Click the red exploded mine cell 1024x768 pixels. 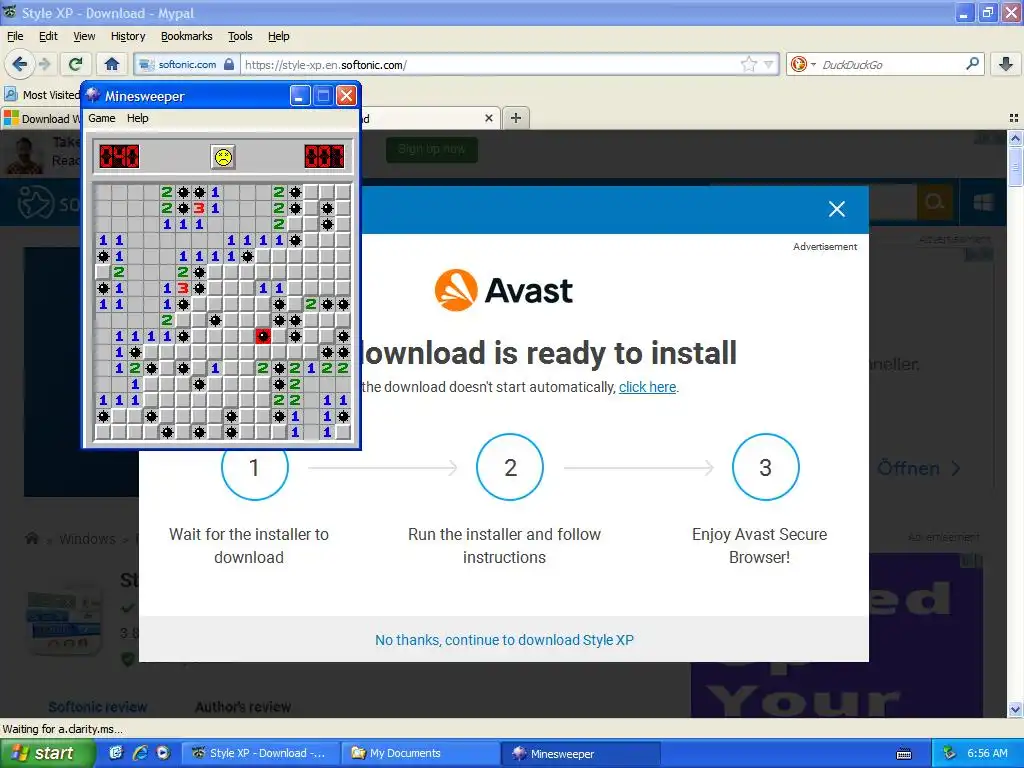(263, 336)
